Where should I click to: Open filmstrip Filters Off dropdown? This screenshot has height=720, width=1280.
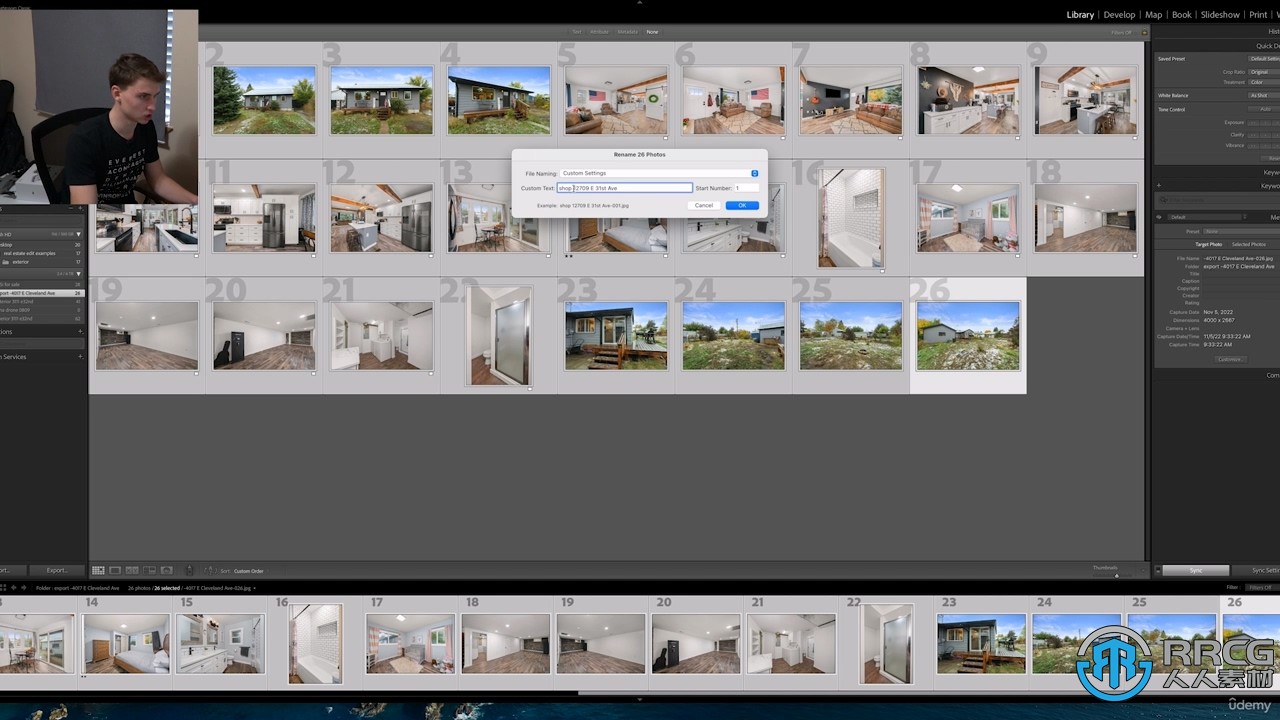point(1260,587)
